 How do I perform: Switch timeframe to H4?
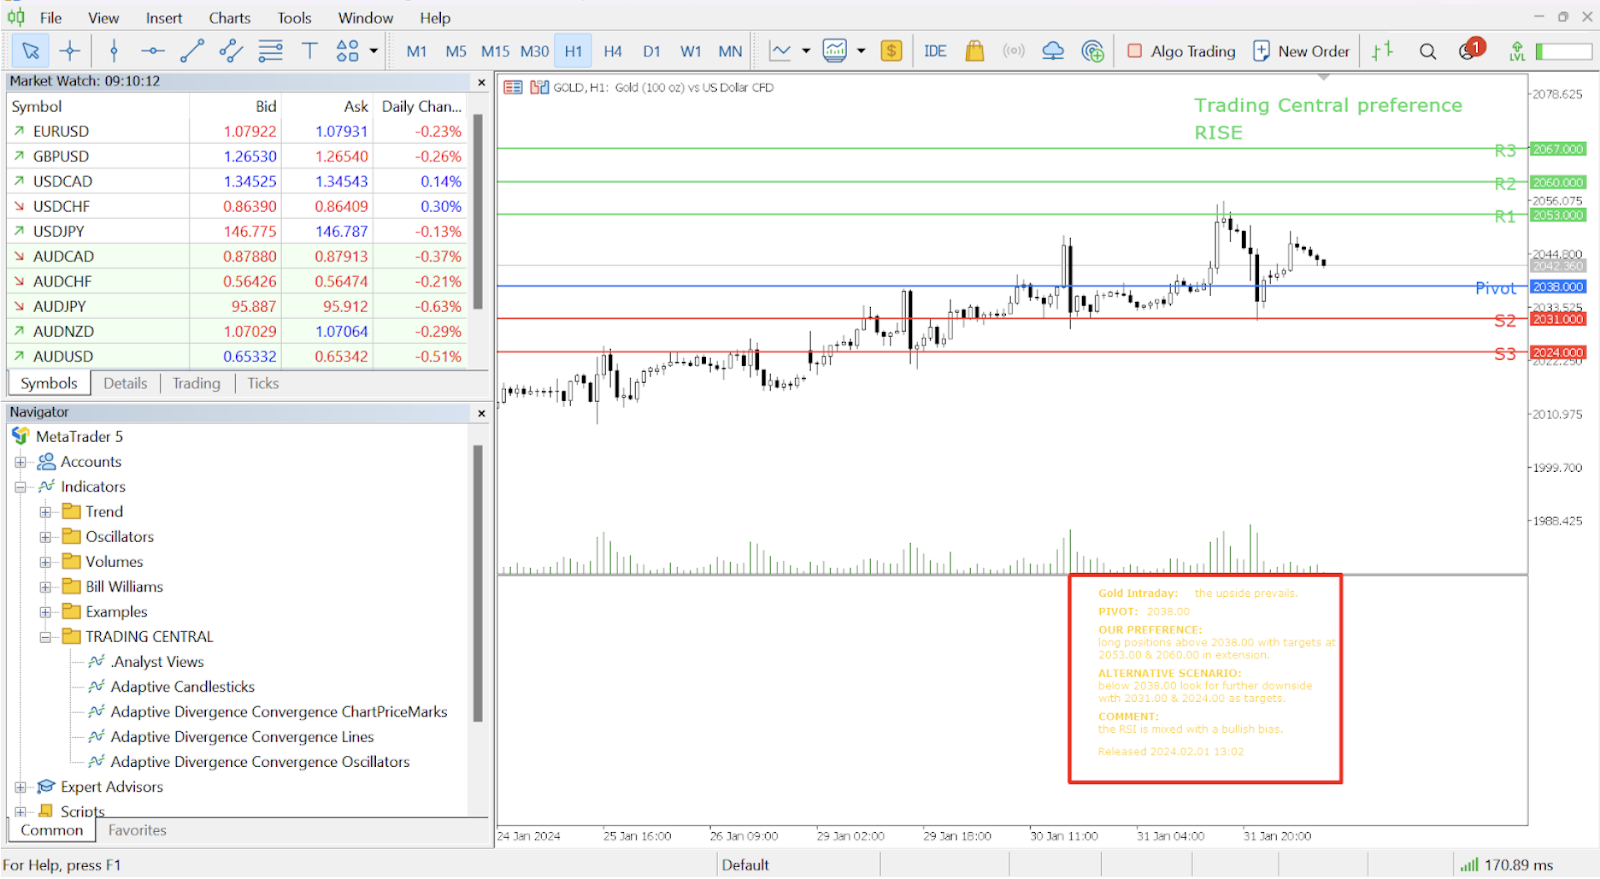coord(613,51)
